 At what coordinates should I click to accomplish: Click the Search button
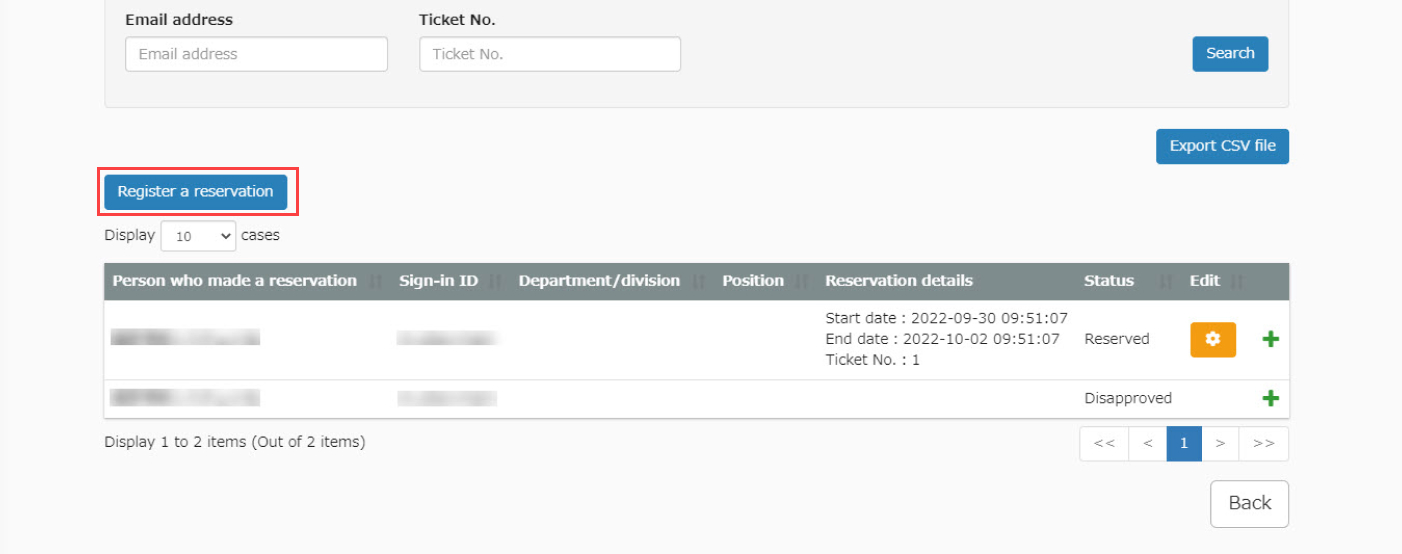pyautogui.click(x=1230, y=54)
